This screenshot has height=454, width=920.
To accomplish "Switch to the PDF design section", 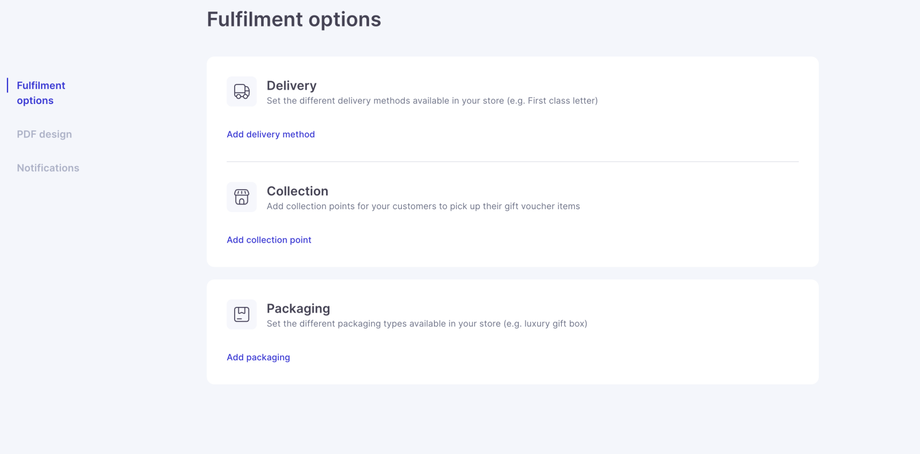I will coord(44,134).
